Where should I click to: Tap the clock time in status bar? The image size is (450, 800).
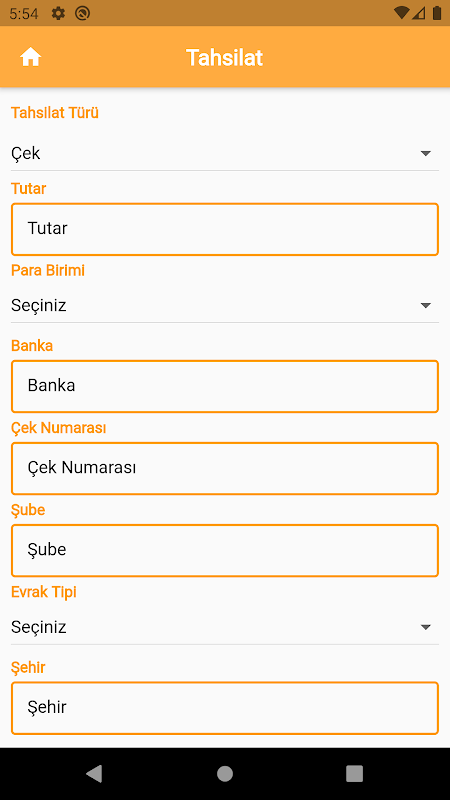[x=23, y=14]
